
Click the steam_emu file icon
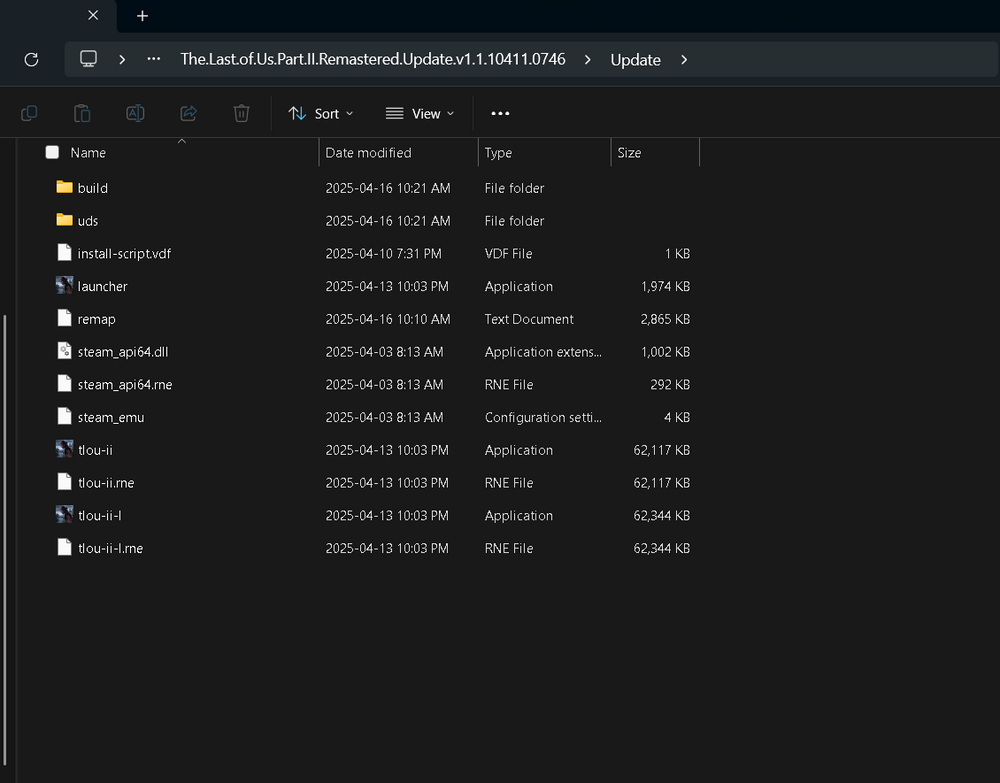click(64, 416)
